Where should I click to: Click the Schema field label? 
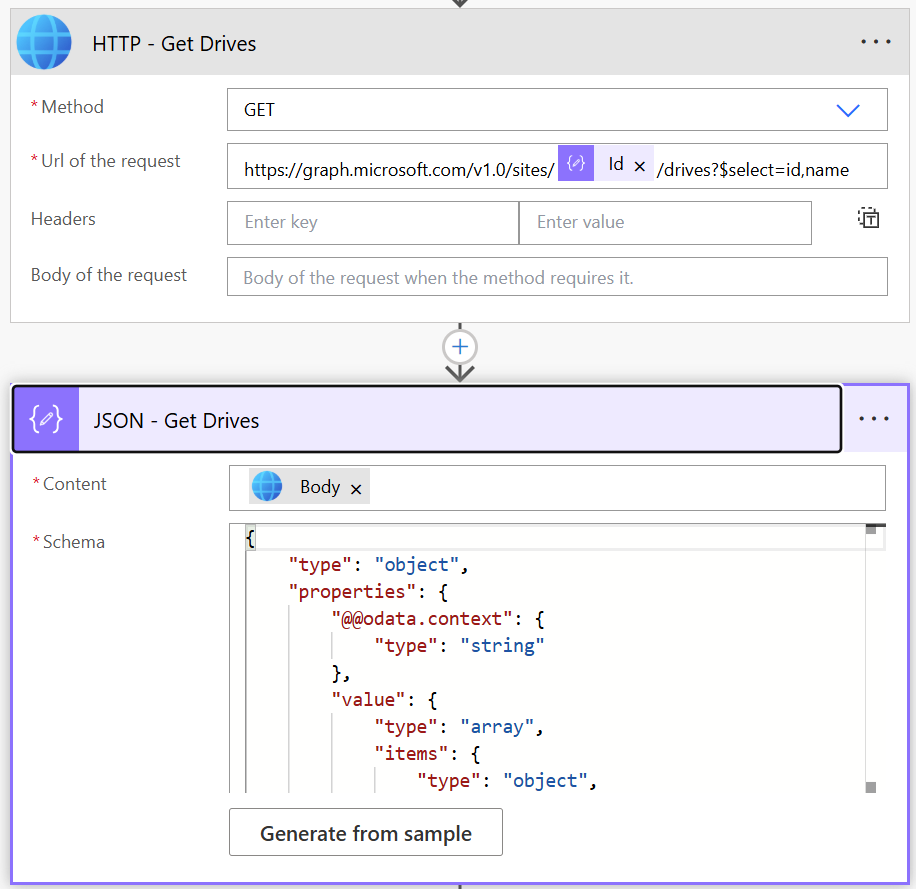[x=74, y=542]
